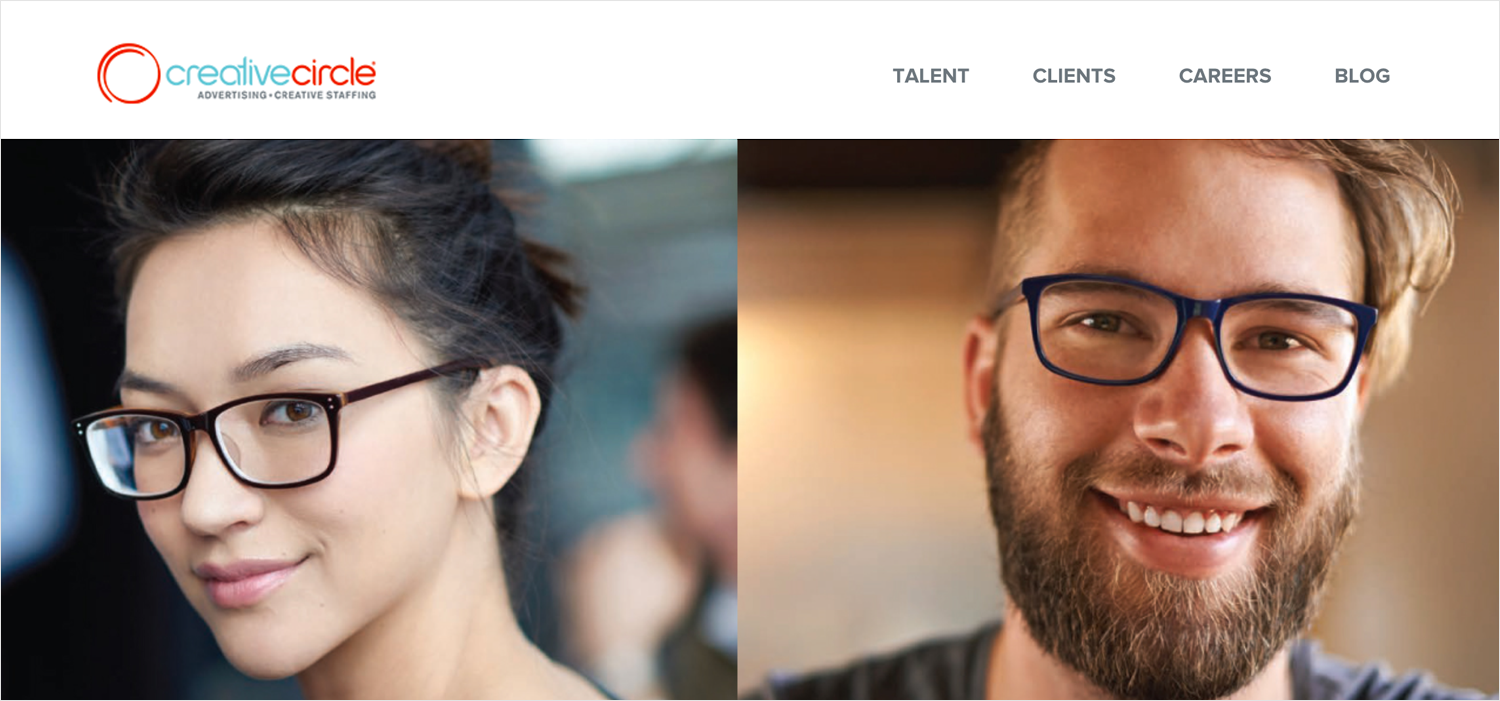
Task: Select the woman's portrait photo
Action: pyautogui.click(x=369, y=419)
